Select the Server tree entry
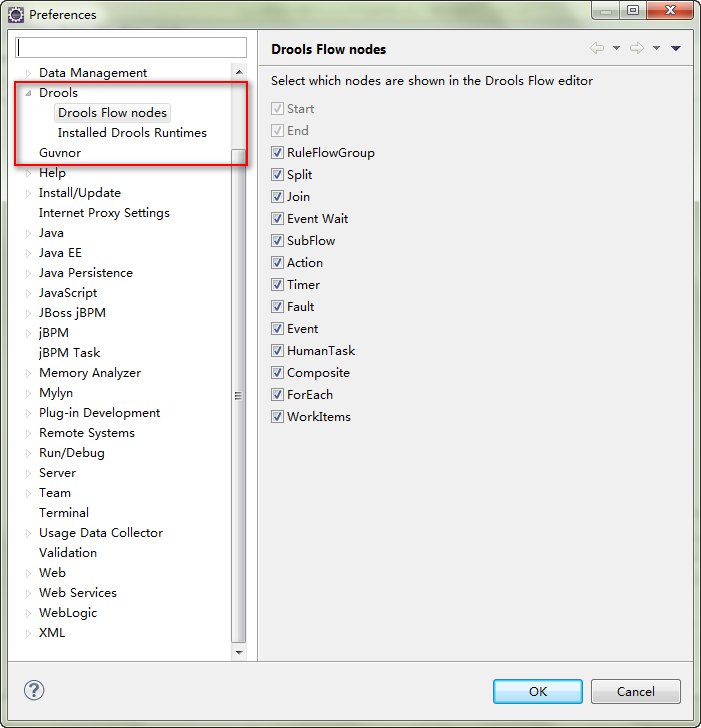701x728 pixels. click(57, 473)
